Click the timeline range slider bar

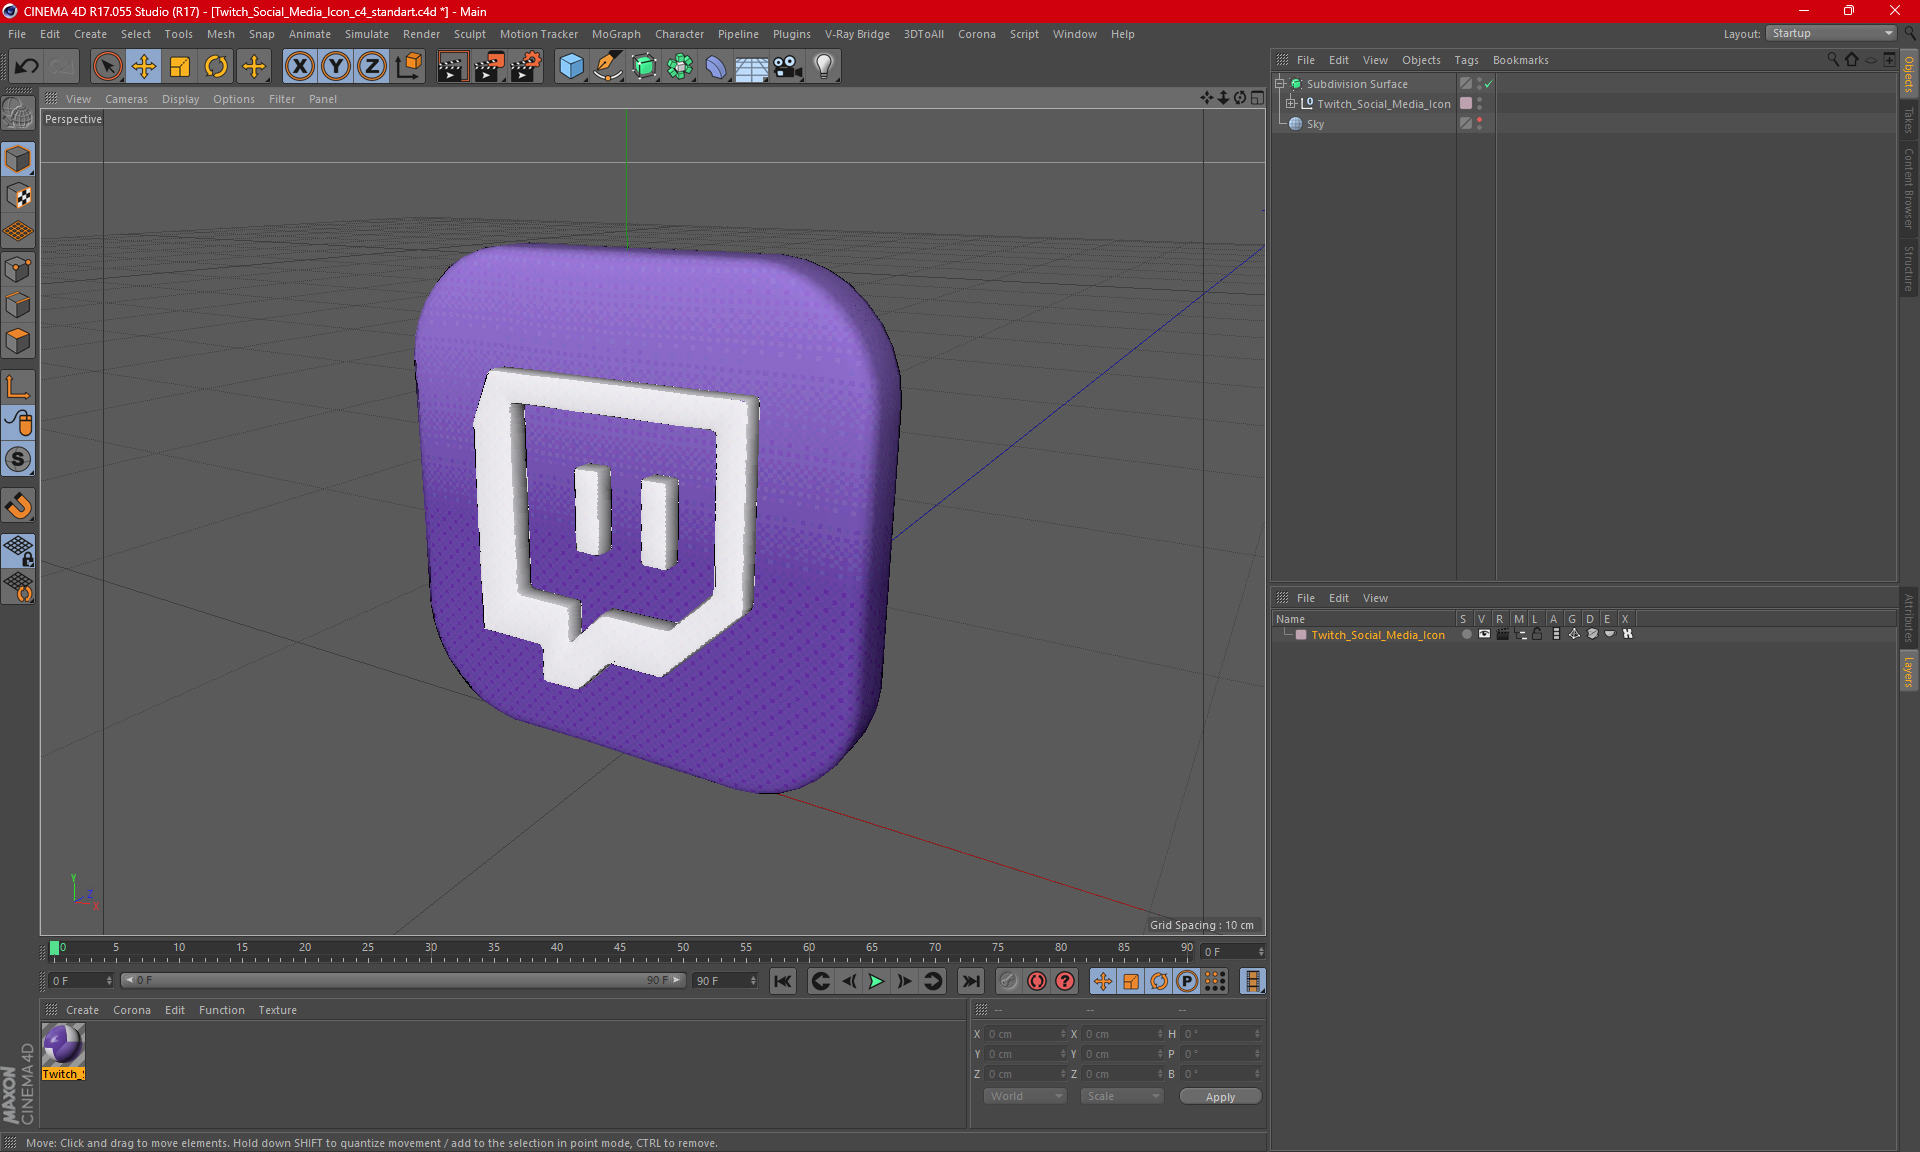pyautogui.click(x=402, y=980)
